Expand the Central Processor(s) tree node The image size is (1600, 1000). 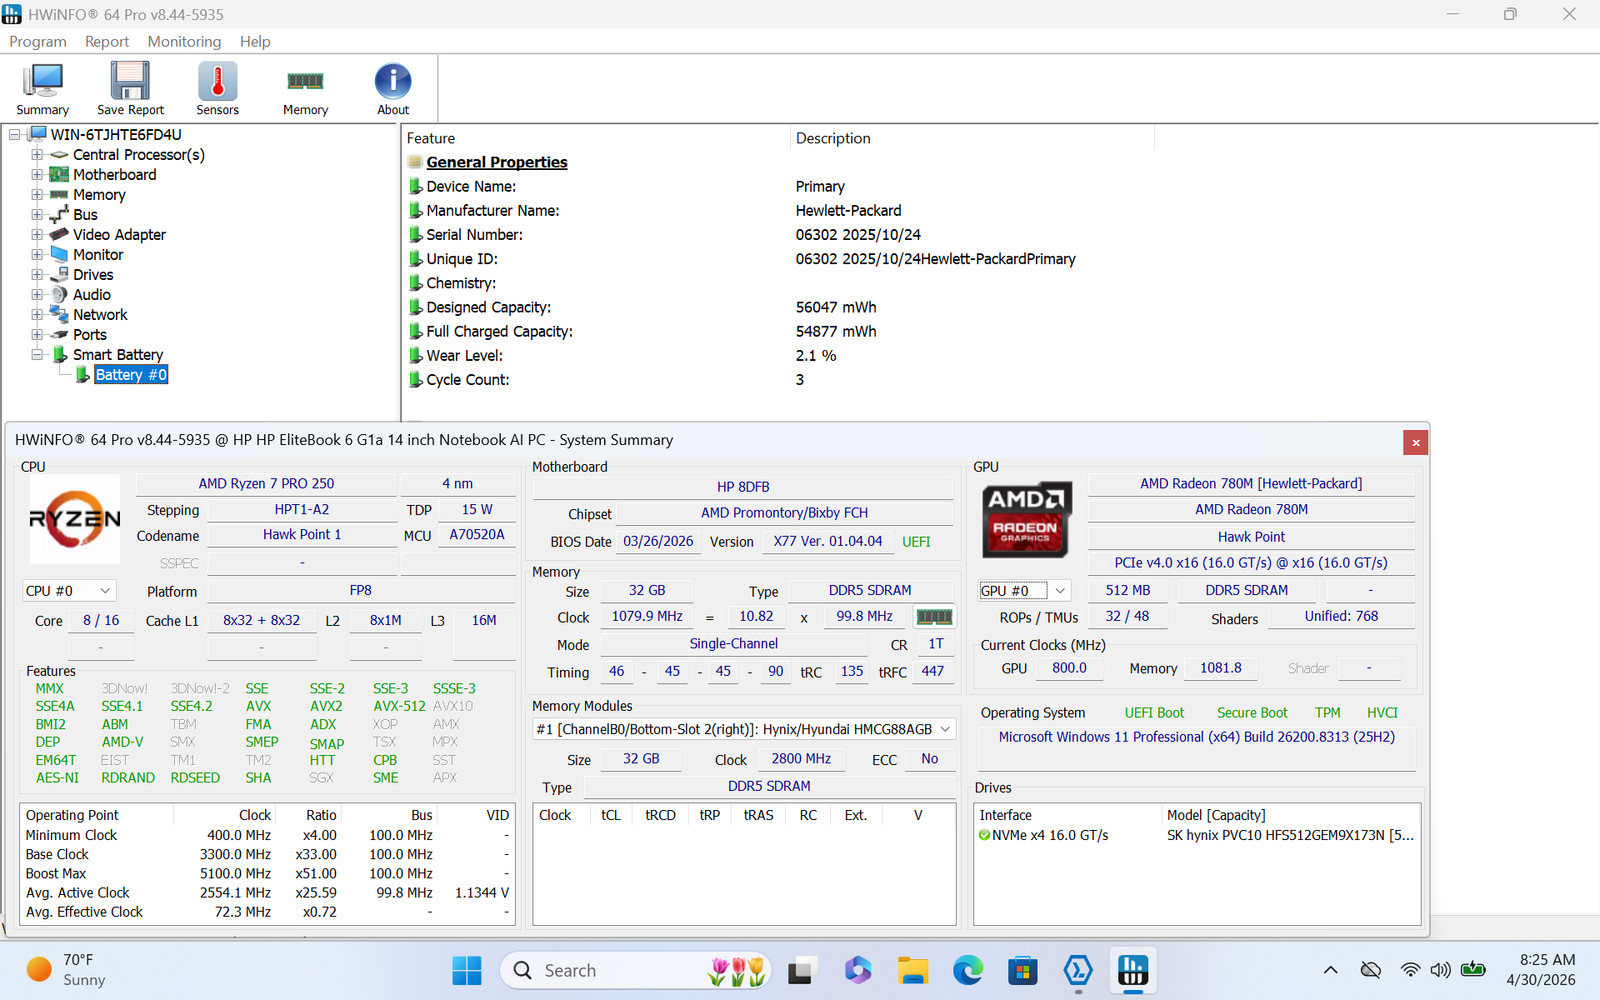click(37, 155)
